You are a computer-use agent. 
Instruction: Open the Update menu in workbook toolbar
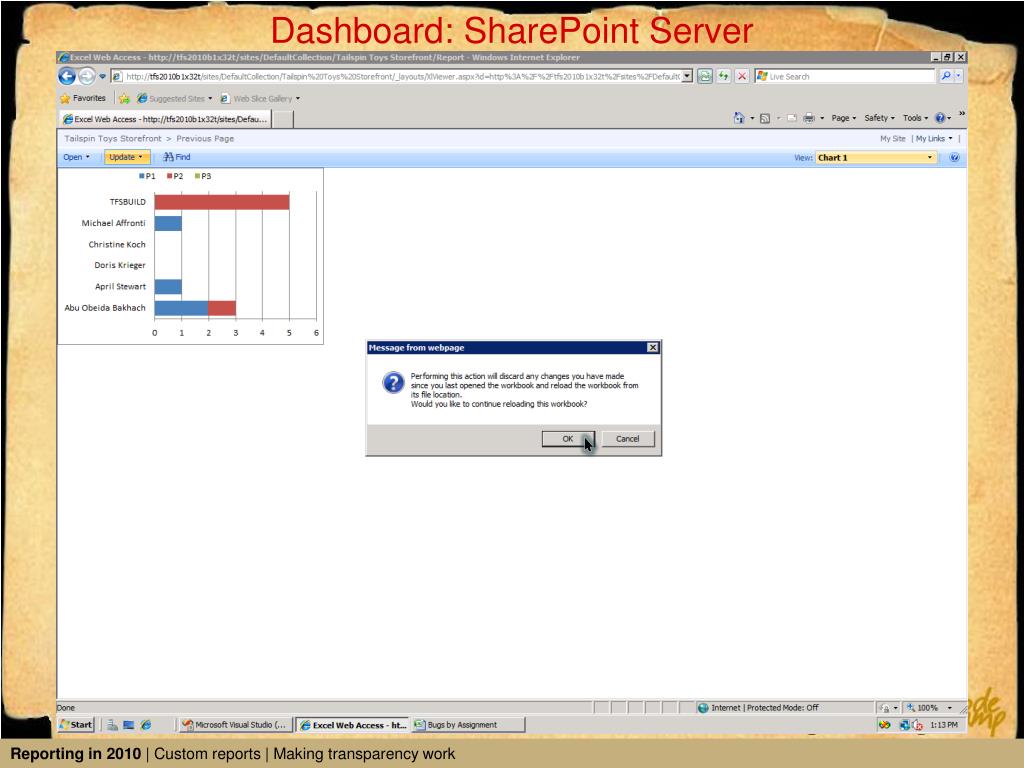click(126, 157)
